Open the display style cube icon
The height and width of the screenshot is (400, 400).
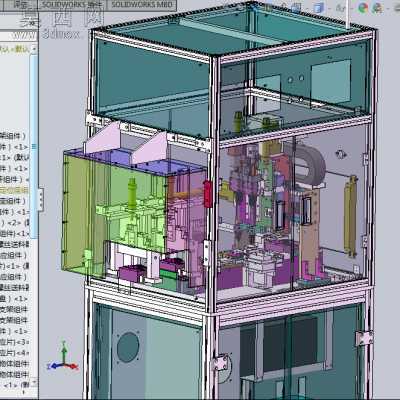click(x=319, y=7)
